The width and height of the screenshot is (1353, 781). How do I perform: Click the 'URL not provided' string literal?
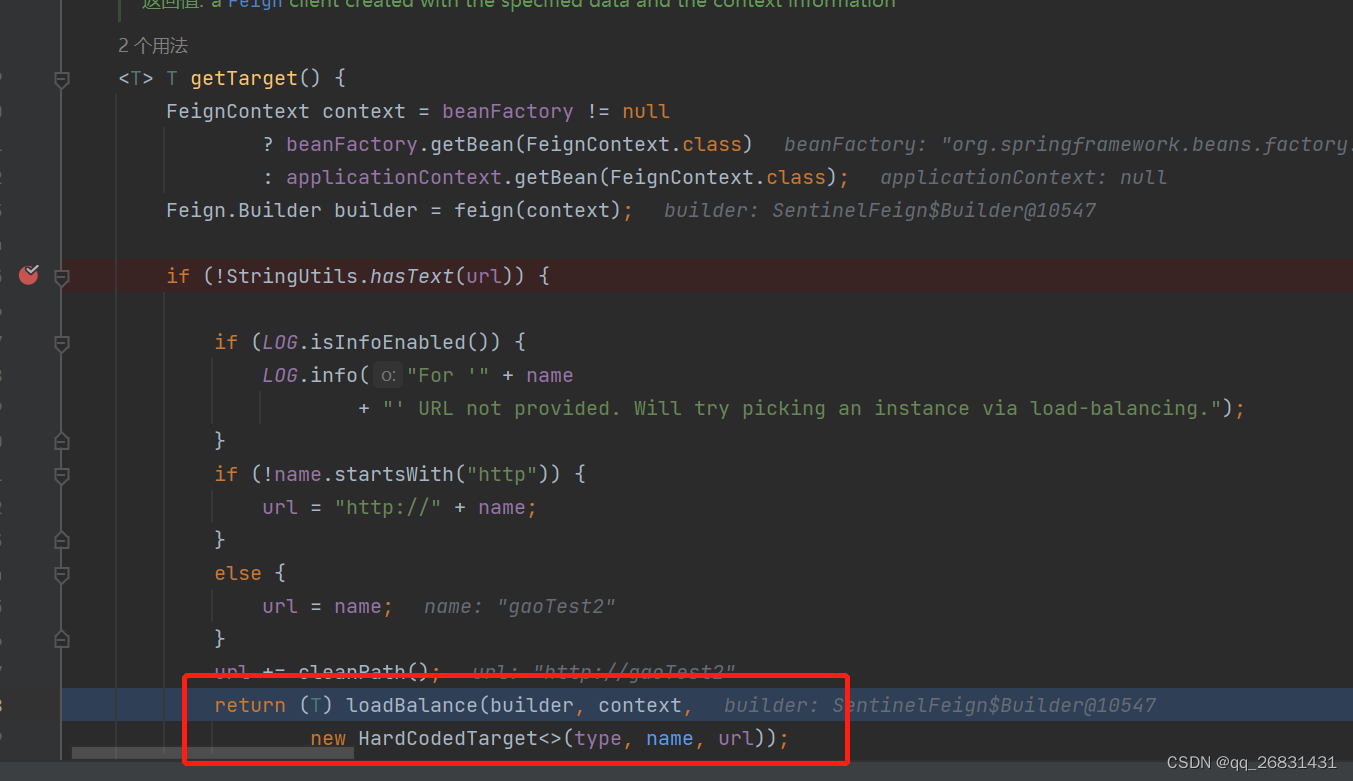(x=804, y=408)
